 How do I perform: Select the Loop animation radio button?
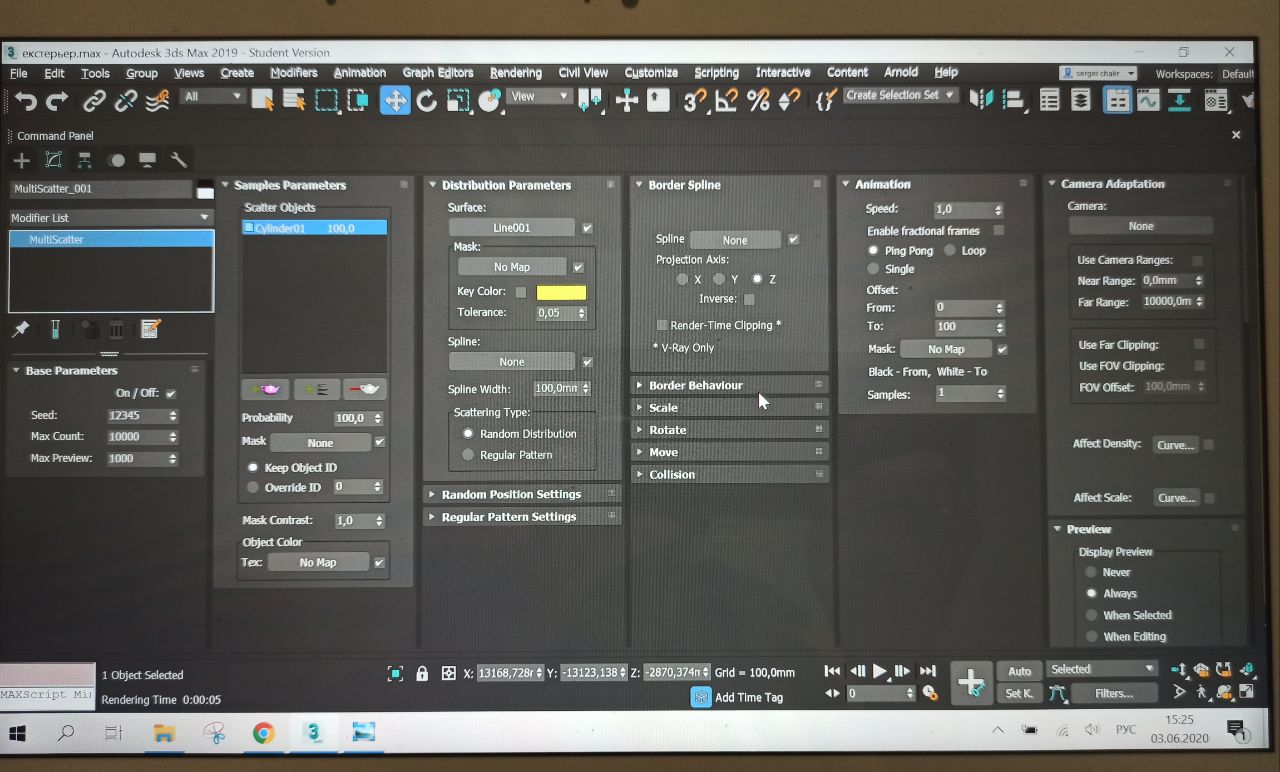coord(950,251)
